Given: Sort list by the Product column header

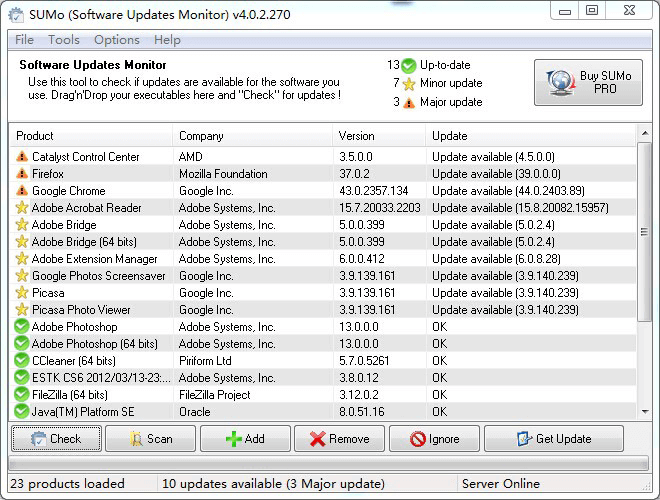Looking at the screenshot, I should (91, 136).
